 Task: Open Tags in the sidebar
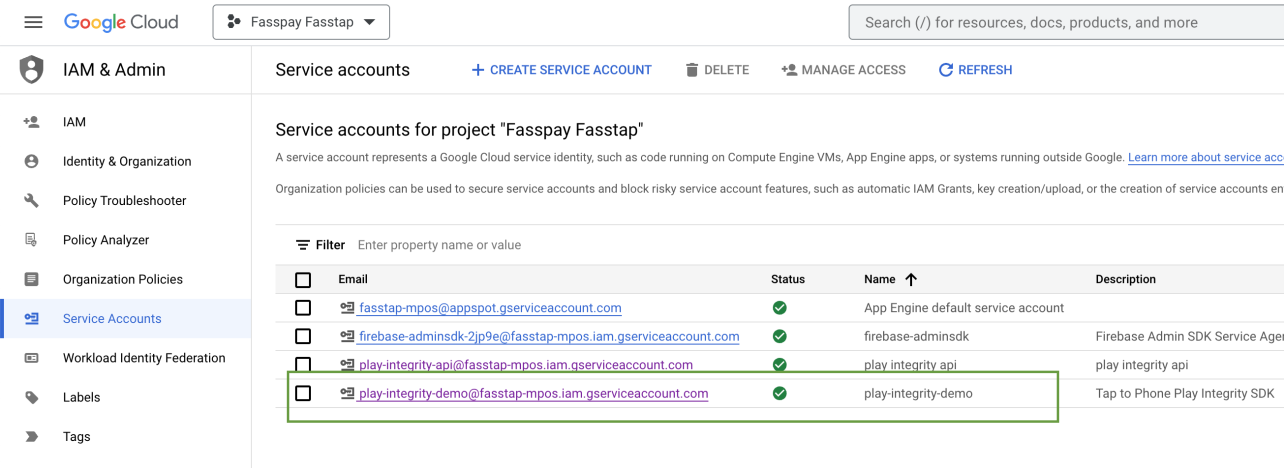77,437
